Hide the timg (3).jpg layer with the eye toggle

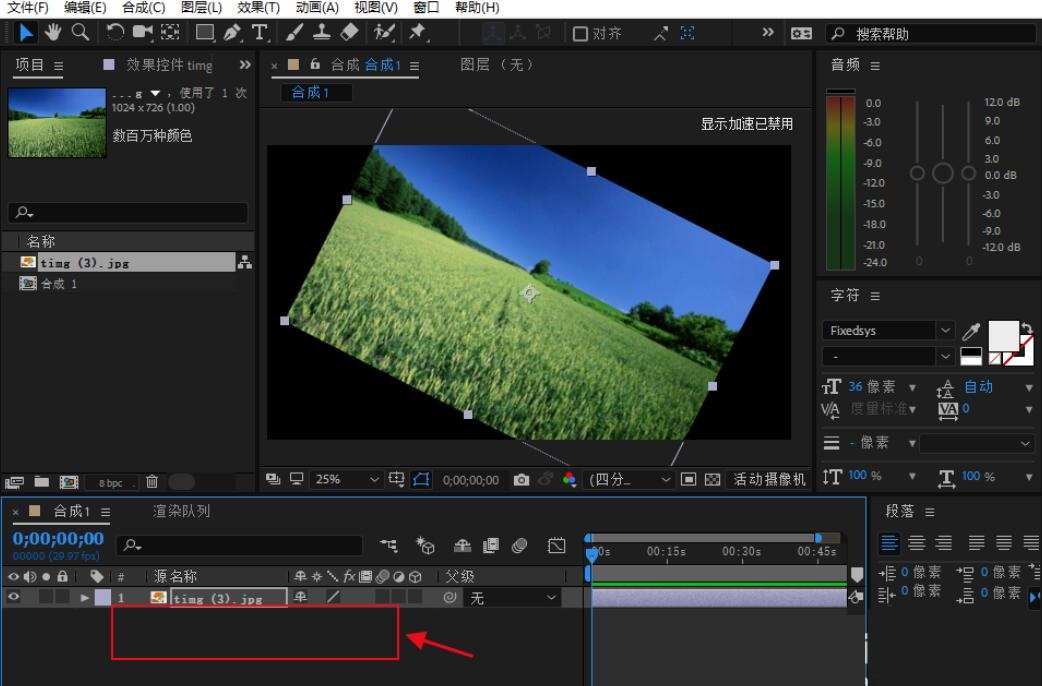click(14, 598)
